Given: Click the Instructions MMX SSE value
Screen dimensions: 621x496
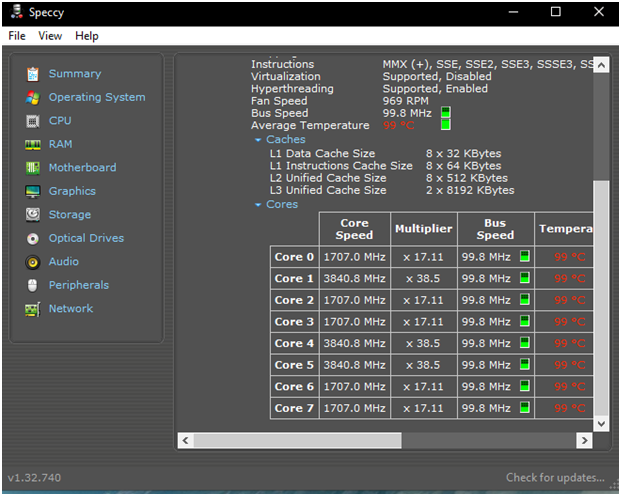Looking at the screenshot, I should pos(488,64).
